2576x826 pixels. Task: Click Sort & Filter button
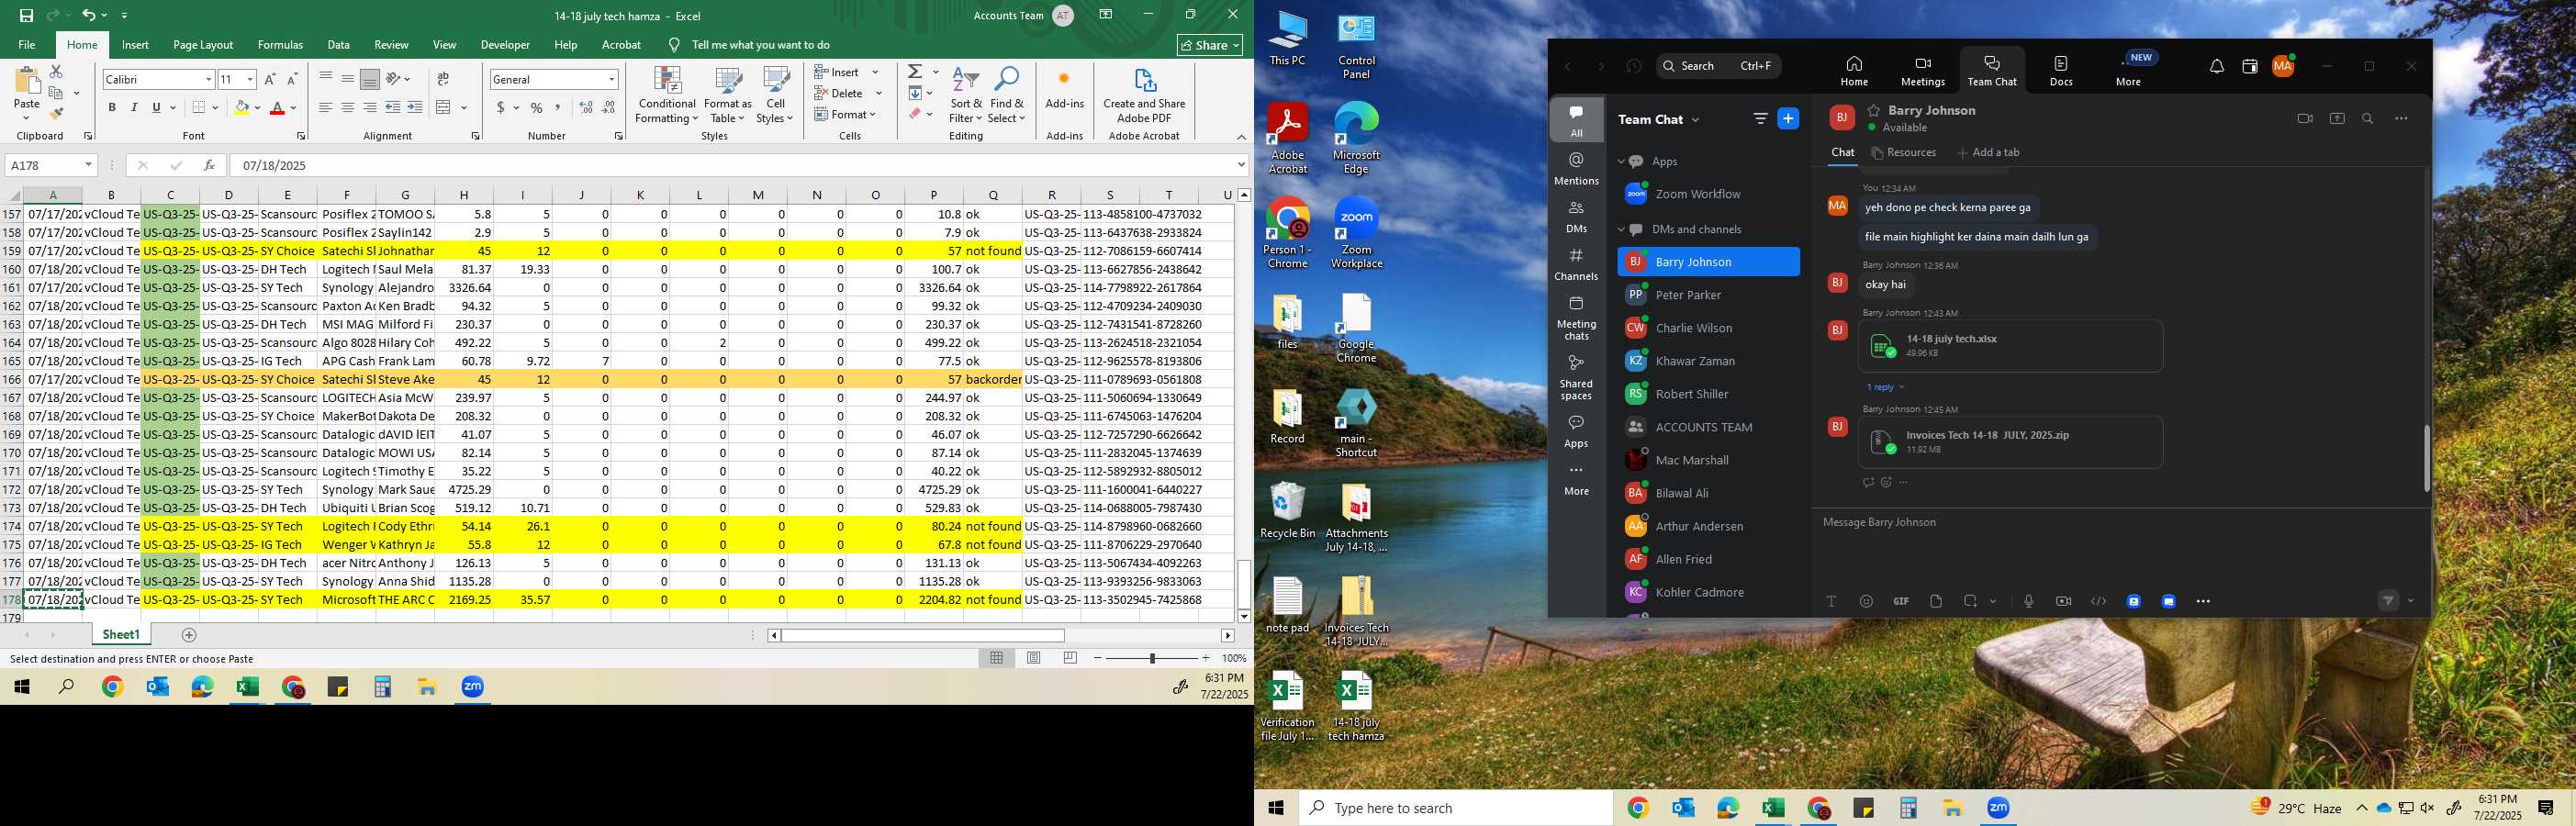(966, 95)
